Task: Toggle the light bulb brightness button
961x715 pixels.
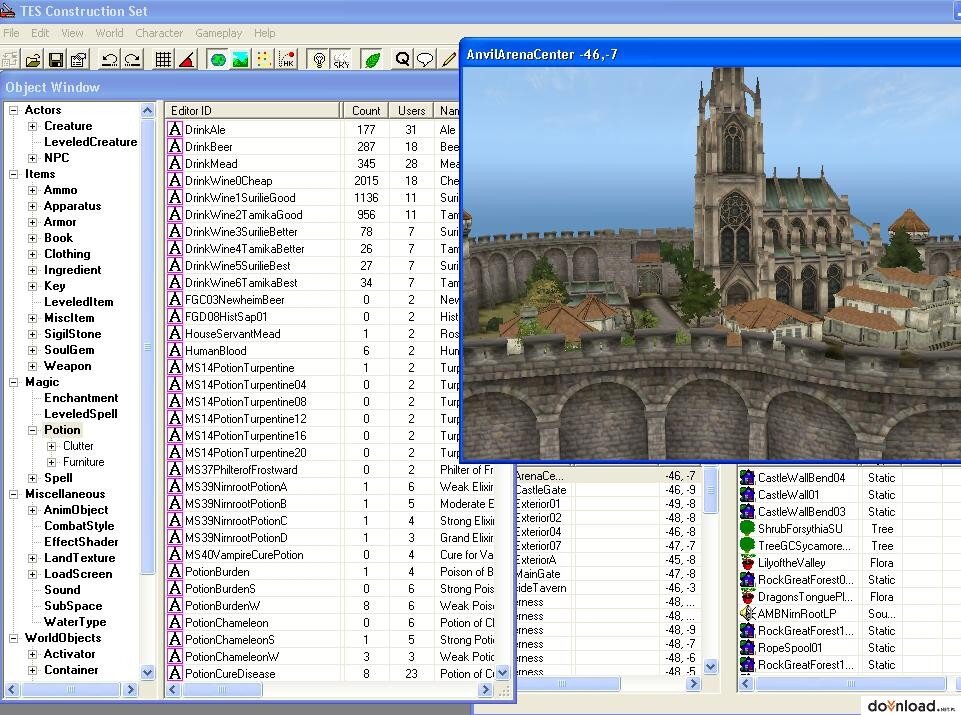Action: click(x=318, y=60)
